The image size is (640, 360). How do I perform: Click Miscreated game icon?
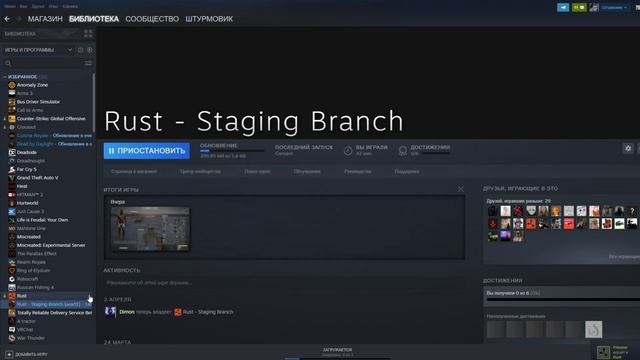click(x=12, y=237)
